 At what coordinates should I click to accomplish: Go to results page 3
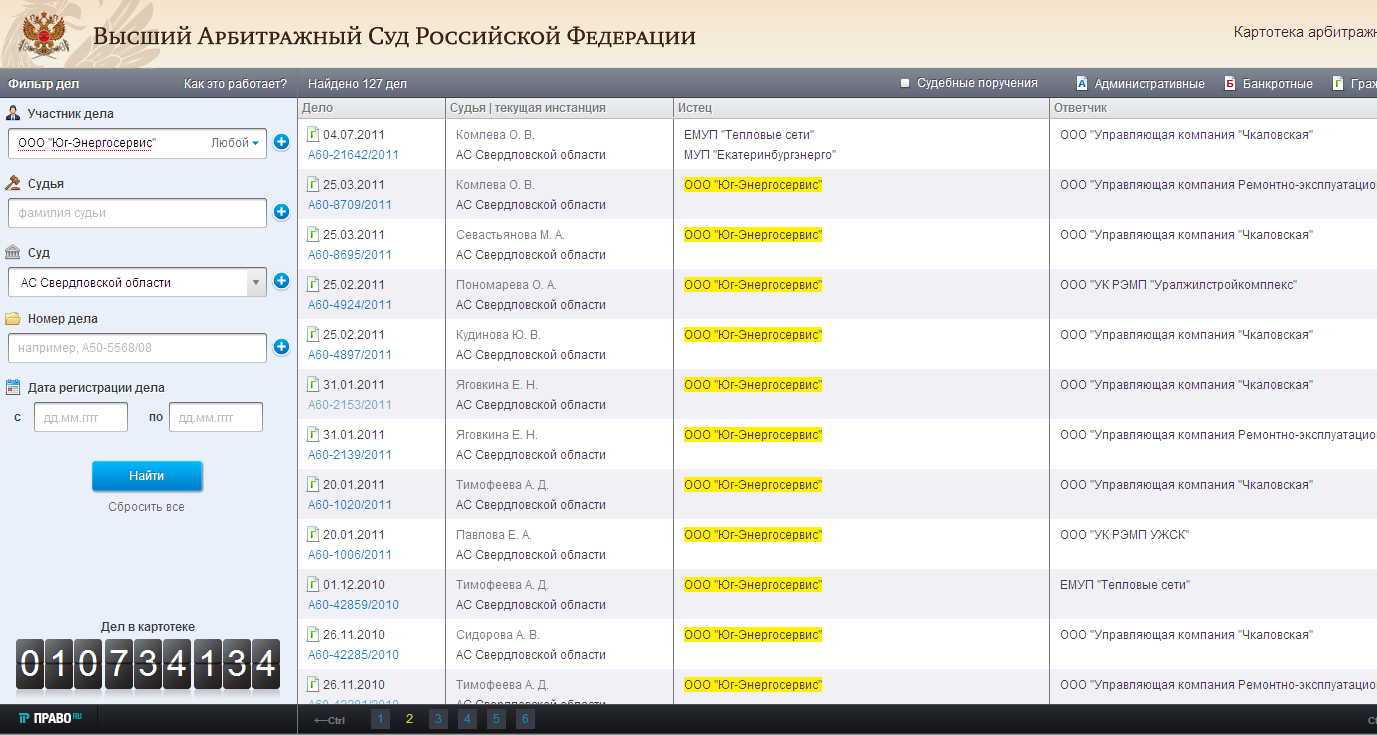point(438,719)
